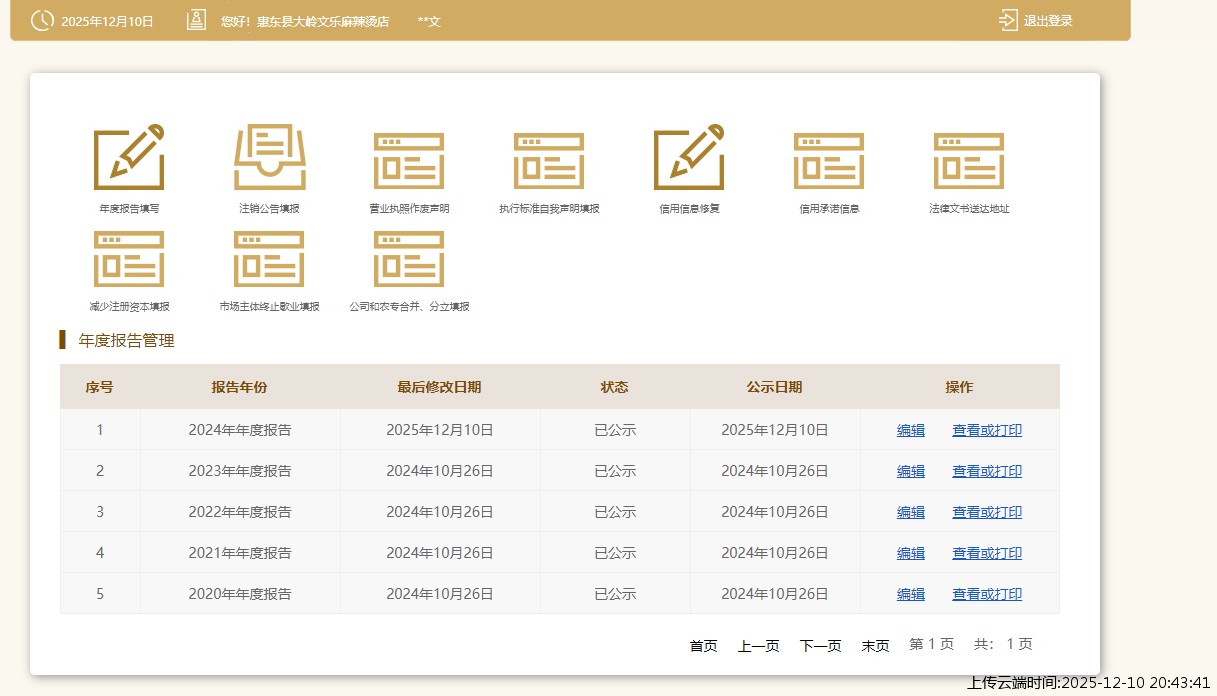
Task: Click the 注销公告填报 icon
Action: [x=269, y=158]
